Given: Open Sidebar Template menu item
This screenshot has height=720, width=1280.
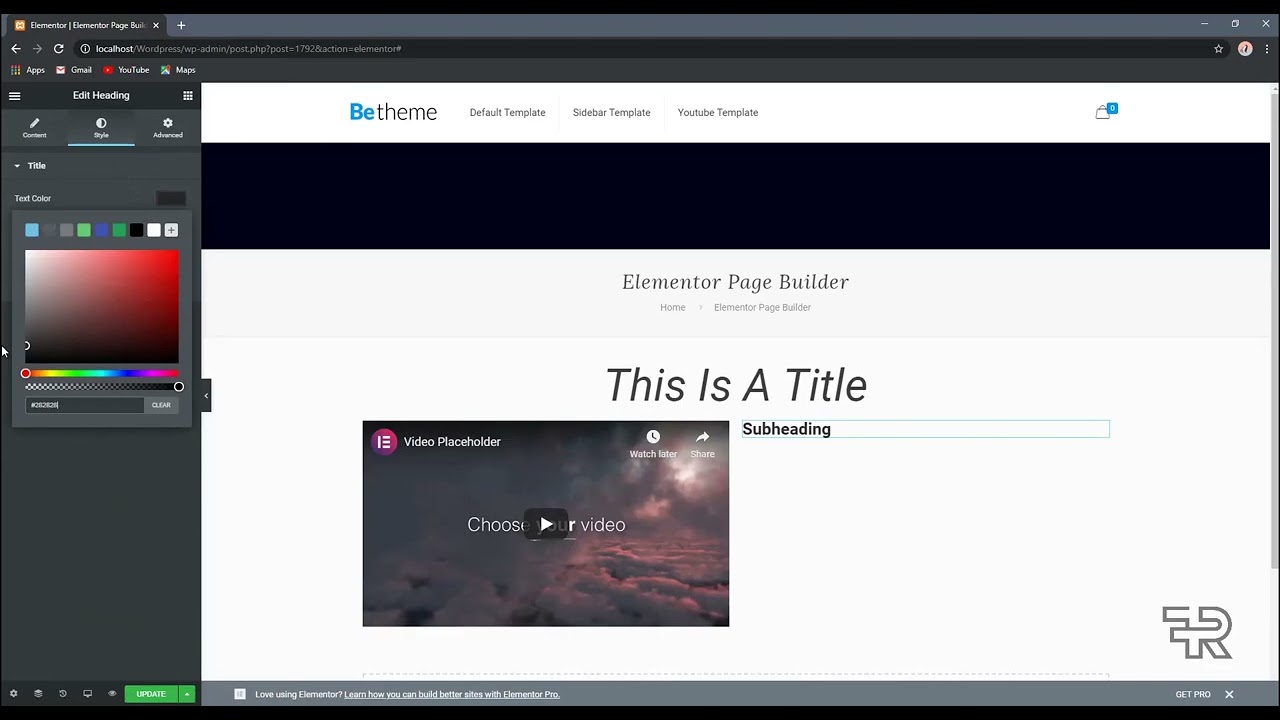Looking at the screenshot, I should (612, 113).
